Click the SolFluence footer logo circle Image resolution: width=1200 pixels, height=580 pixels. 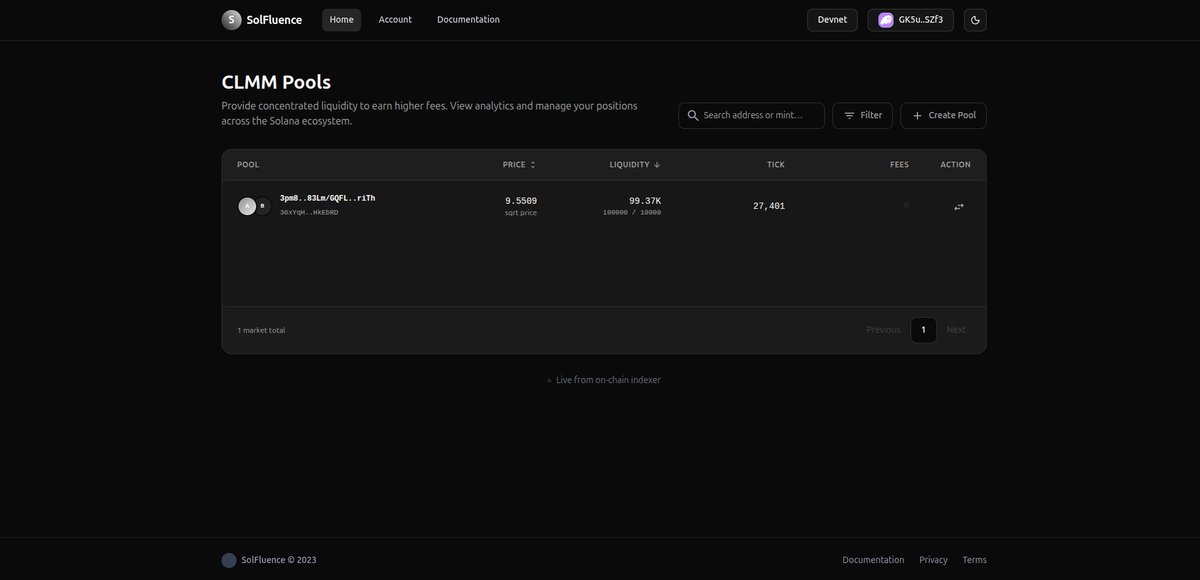229,560
